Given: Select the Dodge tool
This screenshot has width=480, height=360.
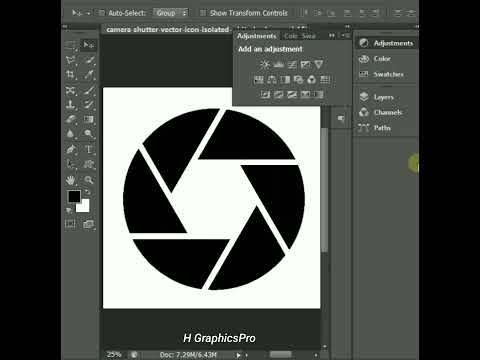Looking at the screenshot, I should pos(89,134).
